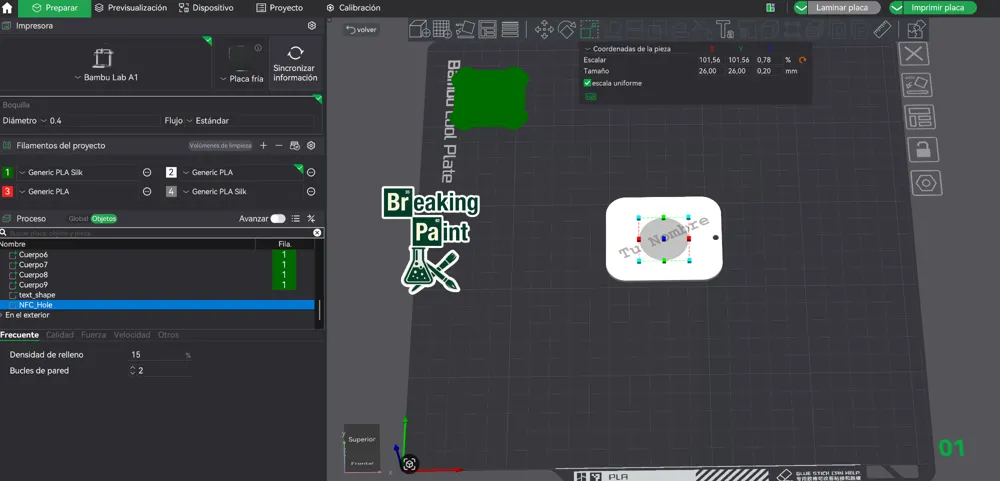
Task: Click red filament 3 color swatch
Action: coord(8,191)
